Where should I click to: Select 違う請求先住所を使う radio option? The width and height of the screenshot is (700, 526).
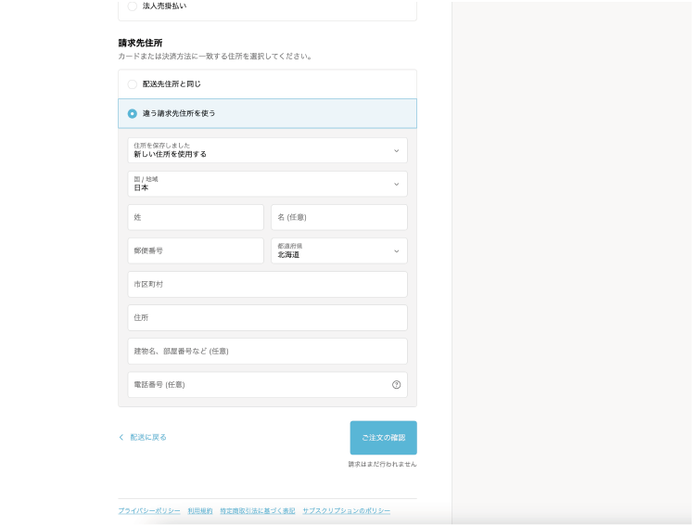click(132, 114)
